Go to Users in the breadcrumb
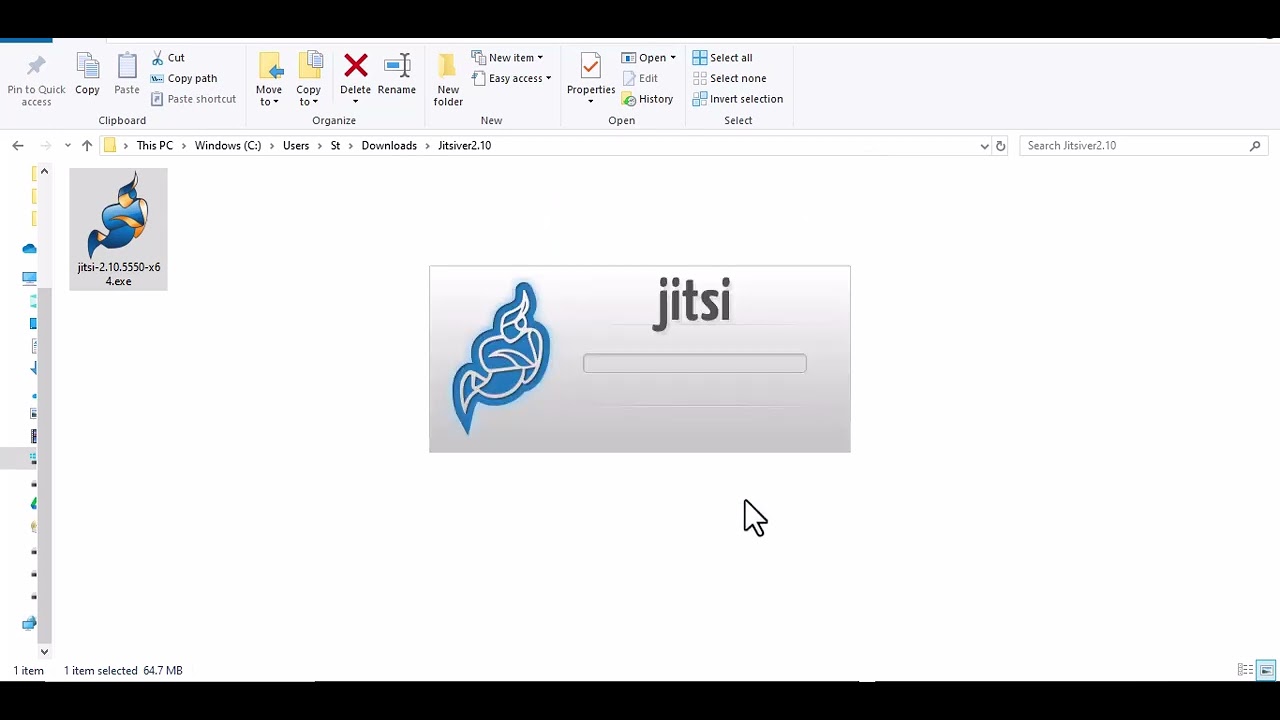Viewport: 1280px width, 720px height. pyautogui.click(x=296, y=146)
